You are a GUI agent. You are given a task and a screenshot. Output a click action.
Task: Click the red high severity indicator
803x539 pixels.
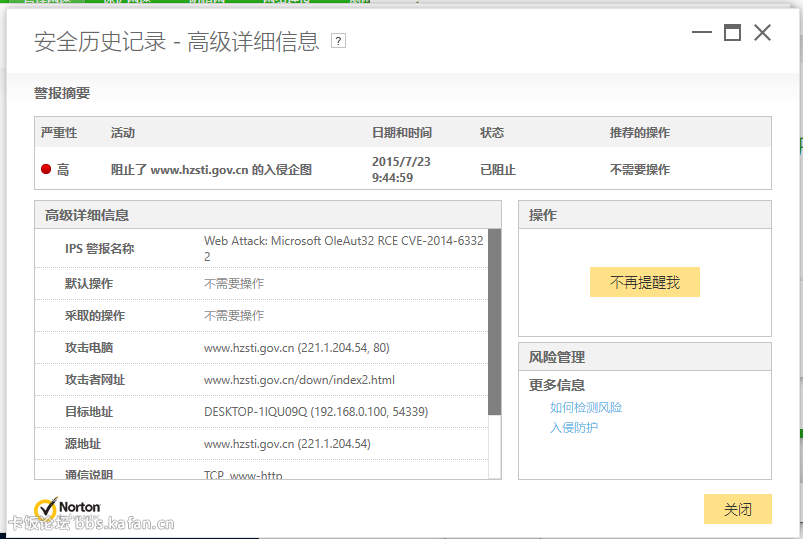pos(46,169)
